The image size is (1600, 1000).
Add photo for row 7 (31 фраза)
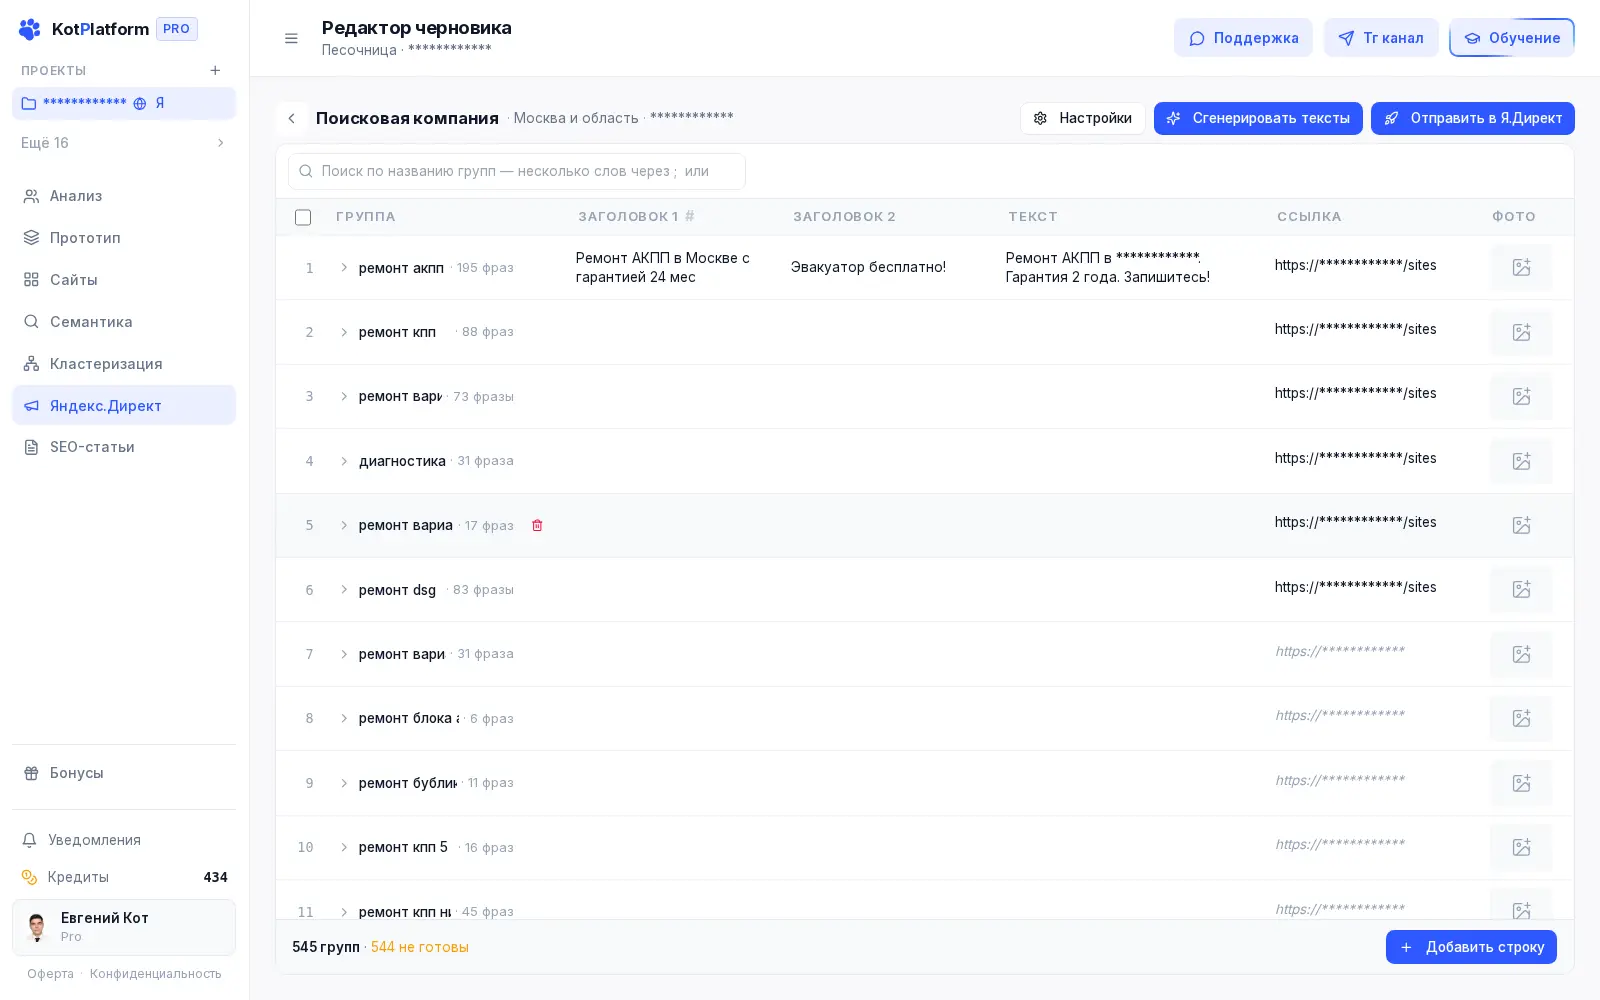pyautogui.click(x=1521, y=654)
